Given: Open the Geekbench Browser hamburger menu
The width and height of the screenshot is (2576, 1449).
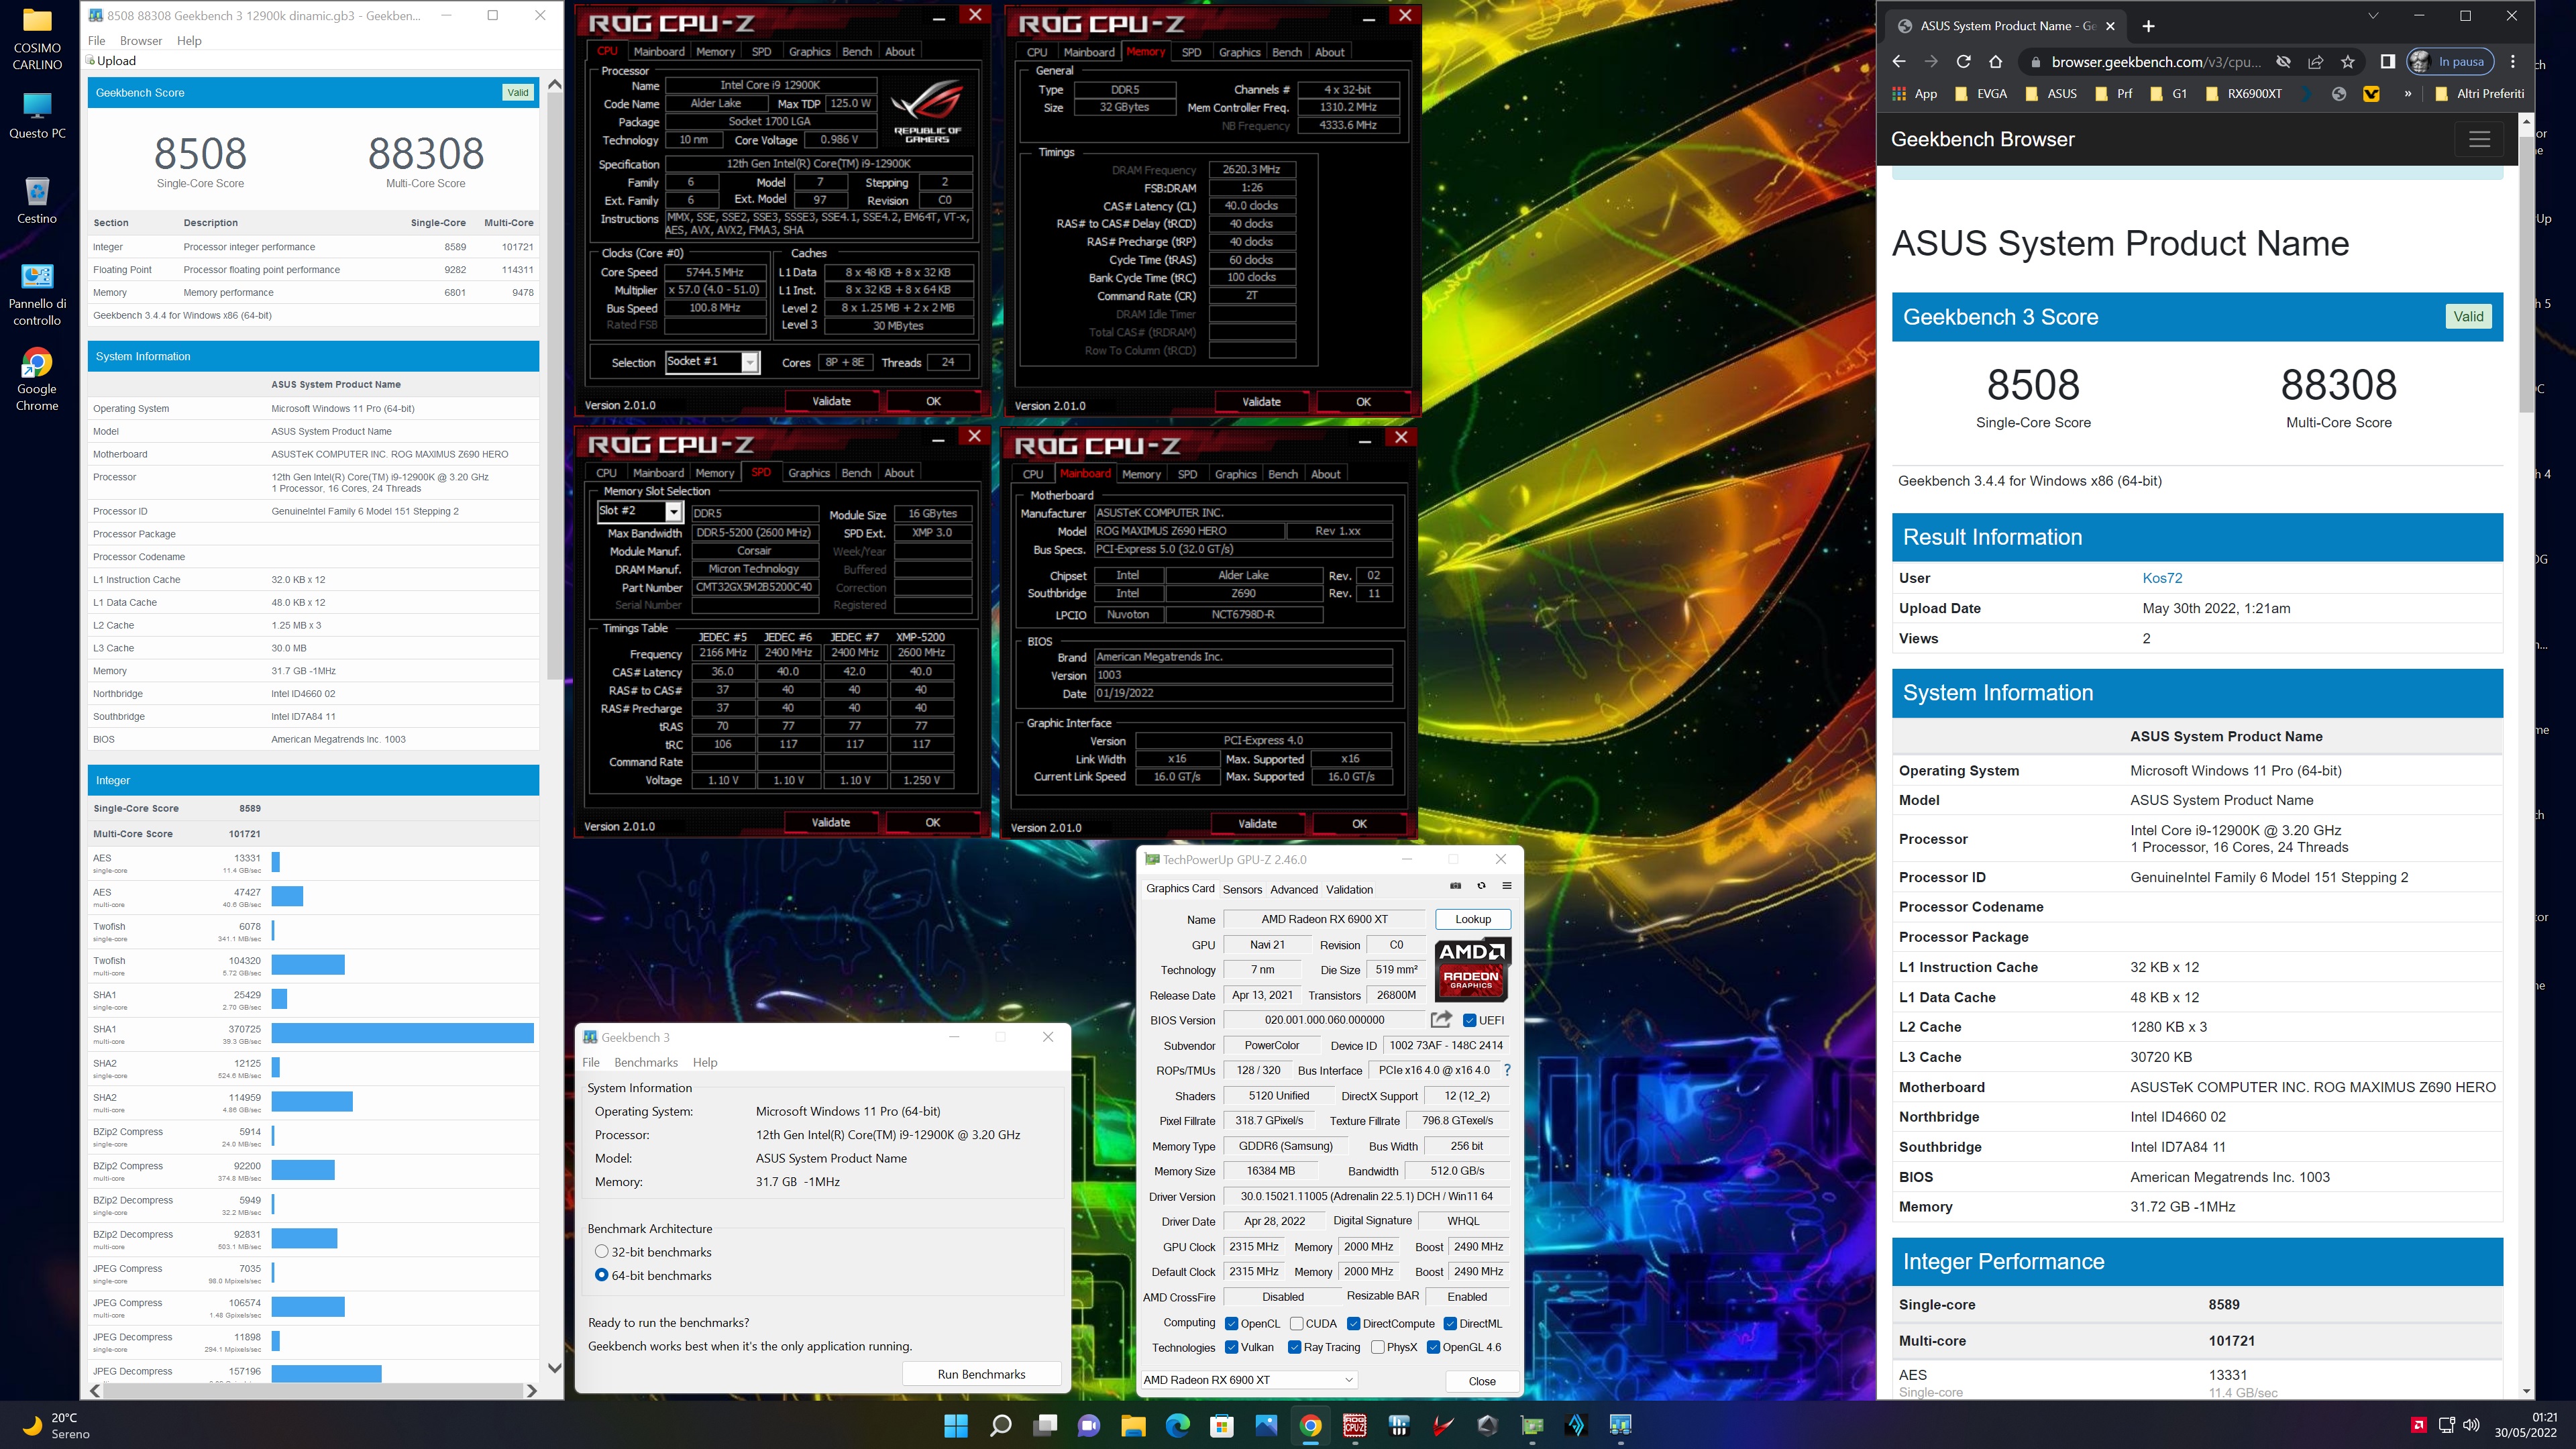Looking at the screenshot, I should 2479,139.
